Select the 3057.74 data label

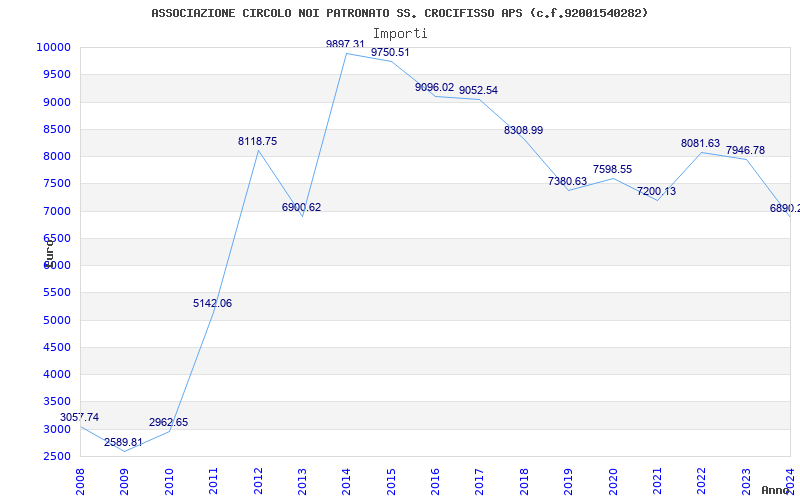pyautogui.click(x=80, y=417)
